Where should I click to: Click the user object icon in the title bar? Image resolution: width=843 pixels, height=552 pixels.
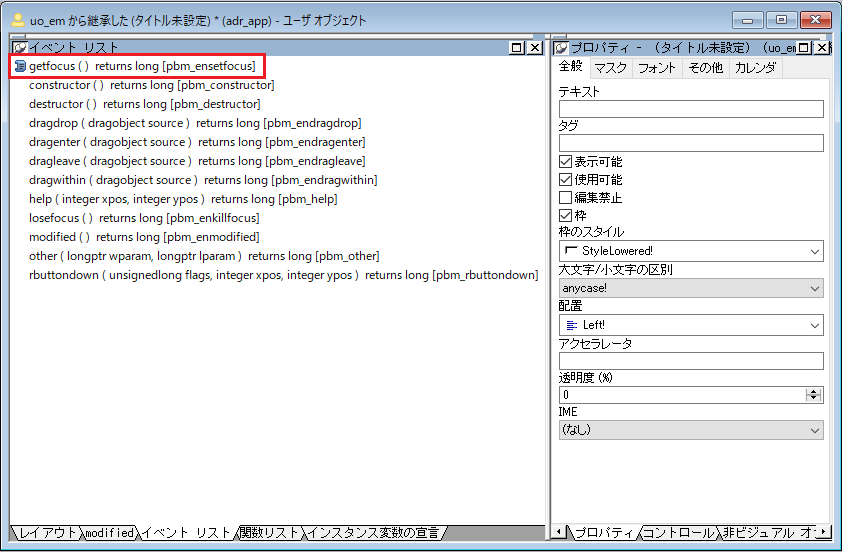coord(17,20)
